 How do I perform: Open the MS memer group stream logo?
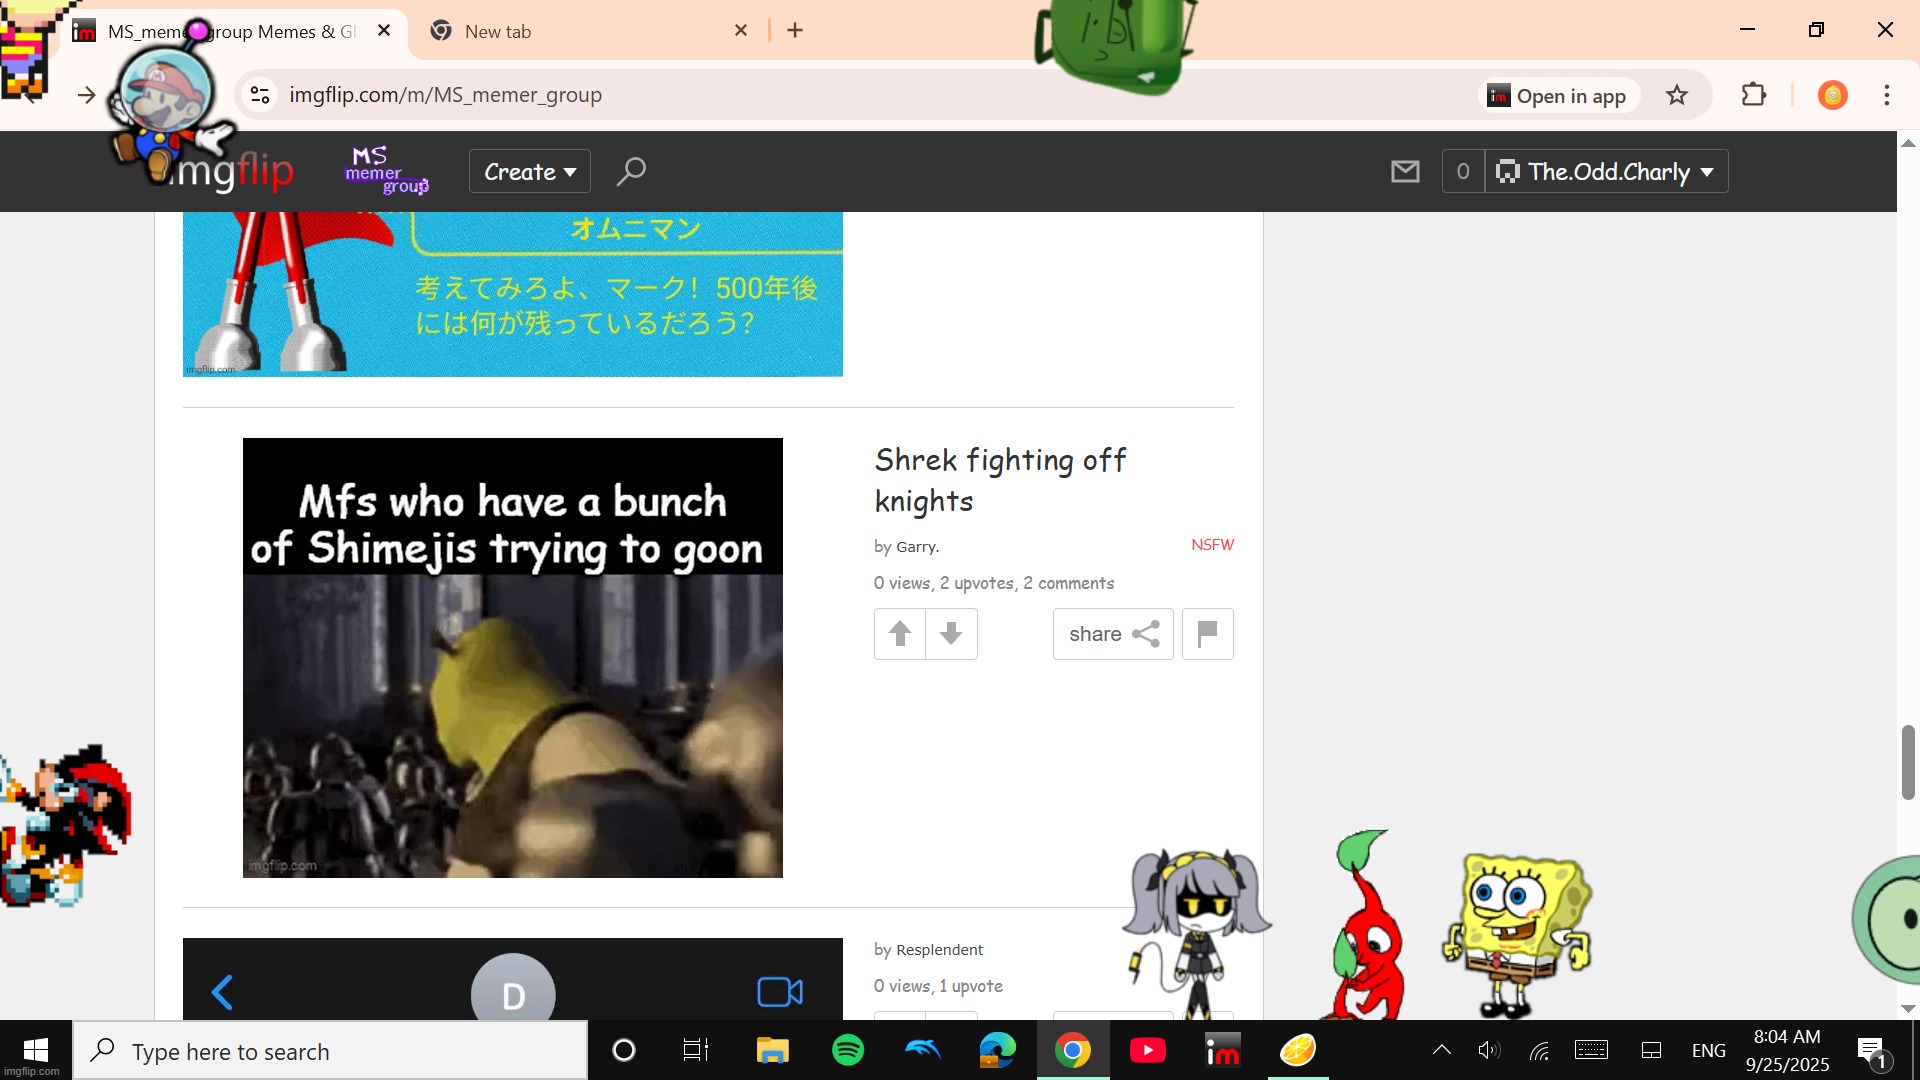[x=387, y=171]
